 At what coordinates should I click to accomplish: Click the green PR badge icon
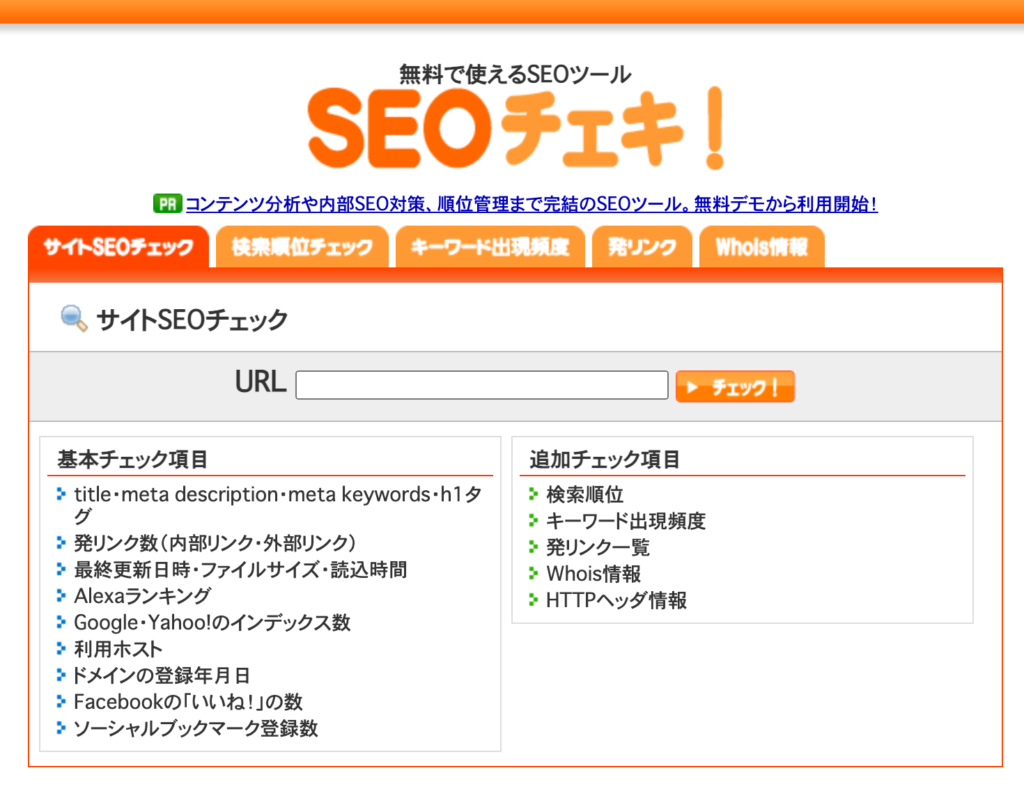pyautogui.click(x=167, y=204)
